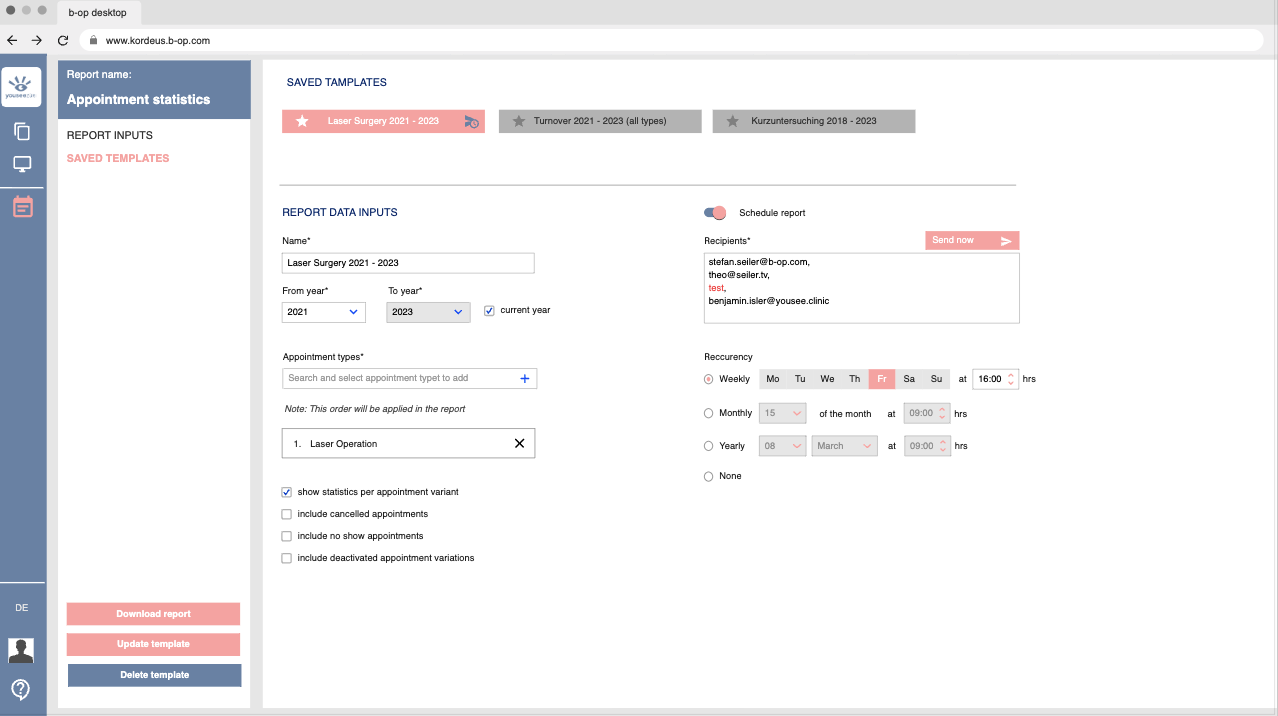Click the user profile avatar icon

21,650
